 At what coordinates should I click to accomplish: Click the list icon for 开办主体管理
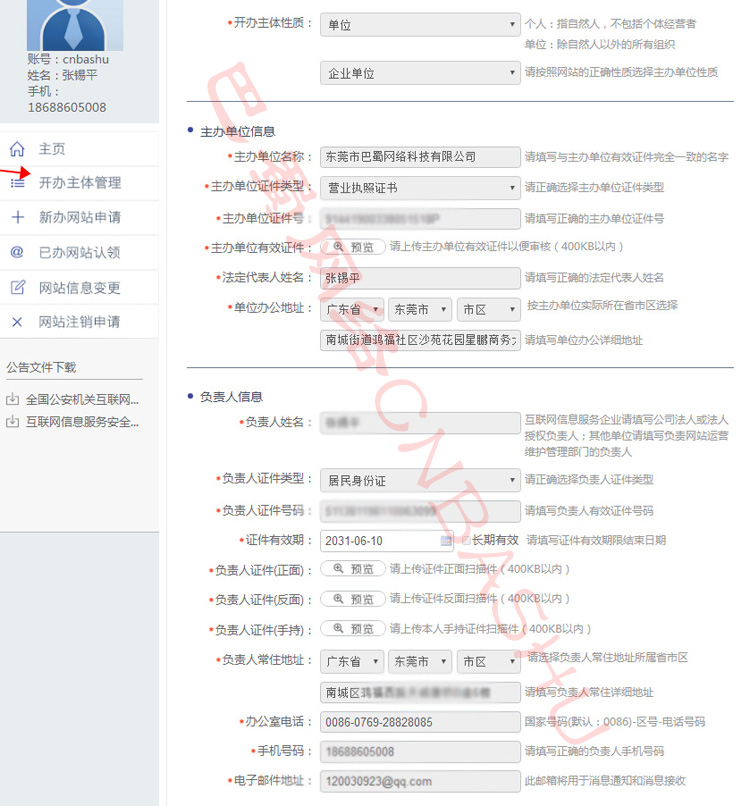point(17,183)
